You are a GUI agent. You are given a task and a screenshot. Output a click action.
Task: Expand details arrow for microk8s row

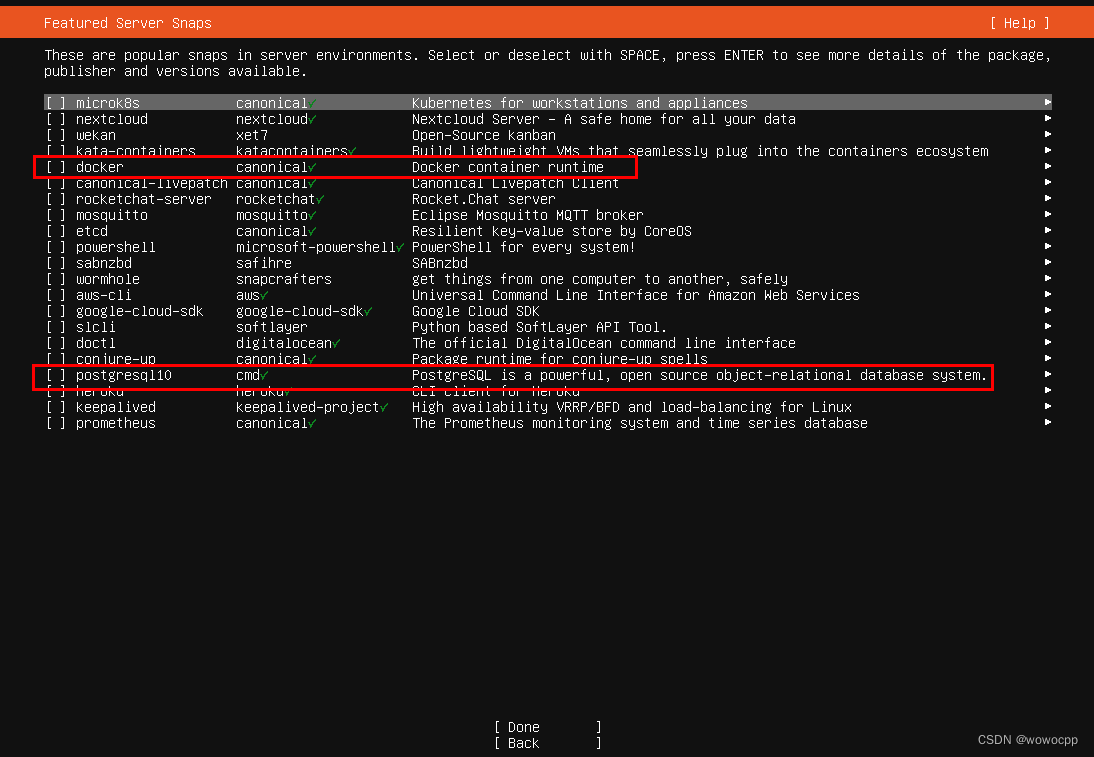tap(1047, 103)
